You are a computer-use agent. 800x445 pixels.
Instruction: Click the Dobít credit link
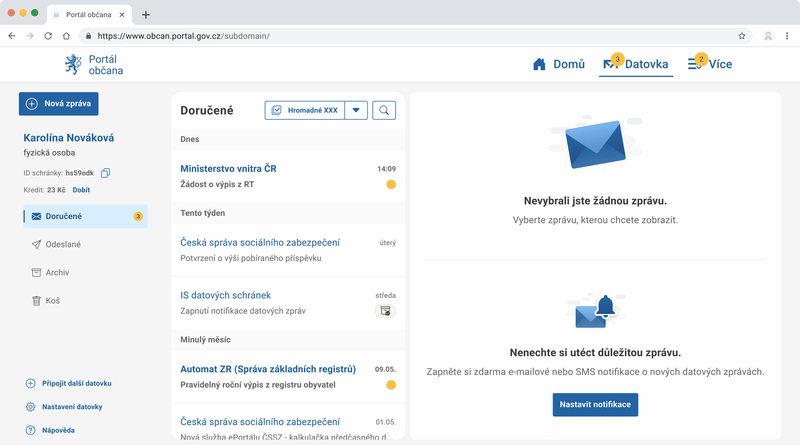click(x=81, y=190)
